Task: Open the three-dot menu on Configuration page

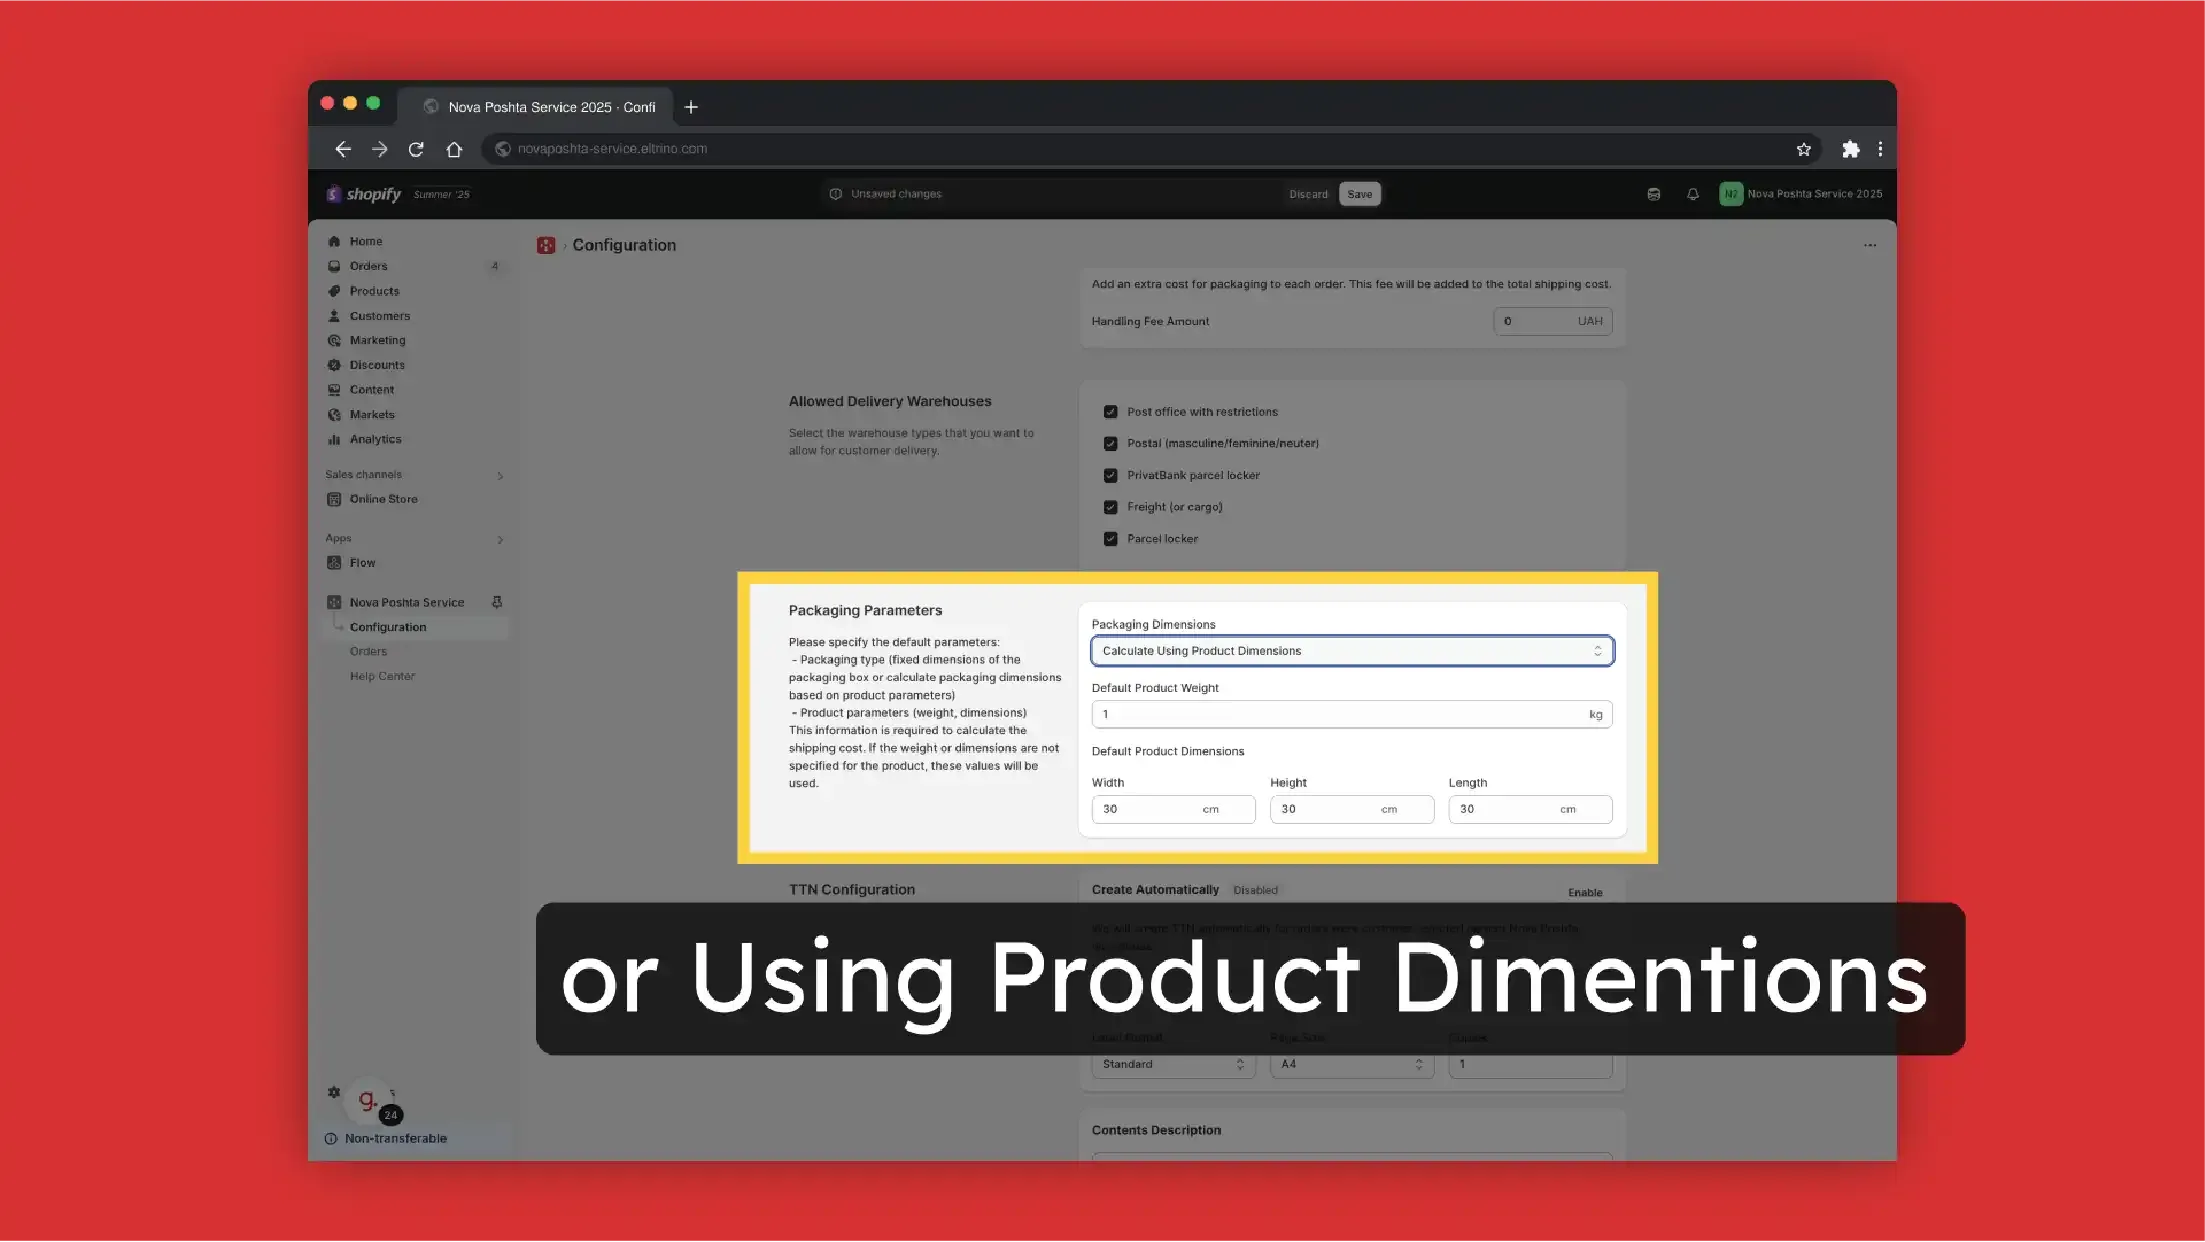Action: [1869, 245]
